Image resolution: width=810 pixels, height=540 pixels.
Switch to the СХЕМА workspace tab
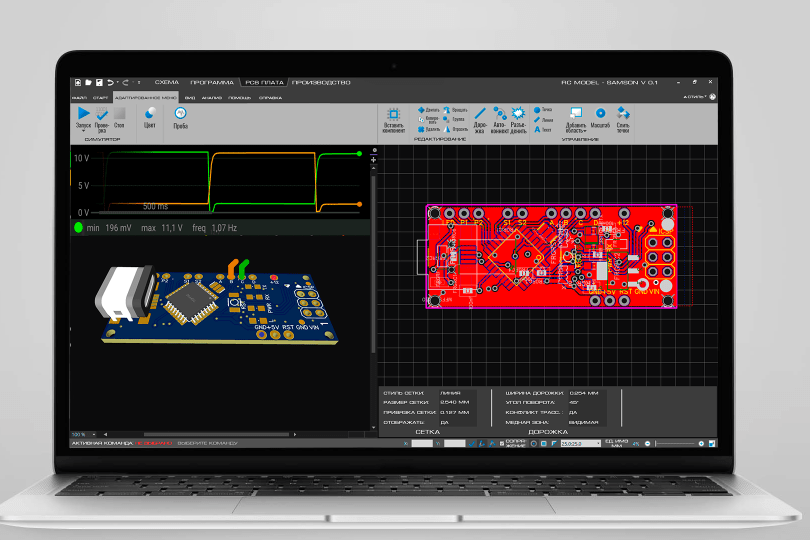[167, 82]
